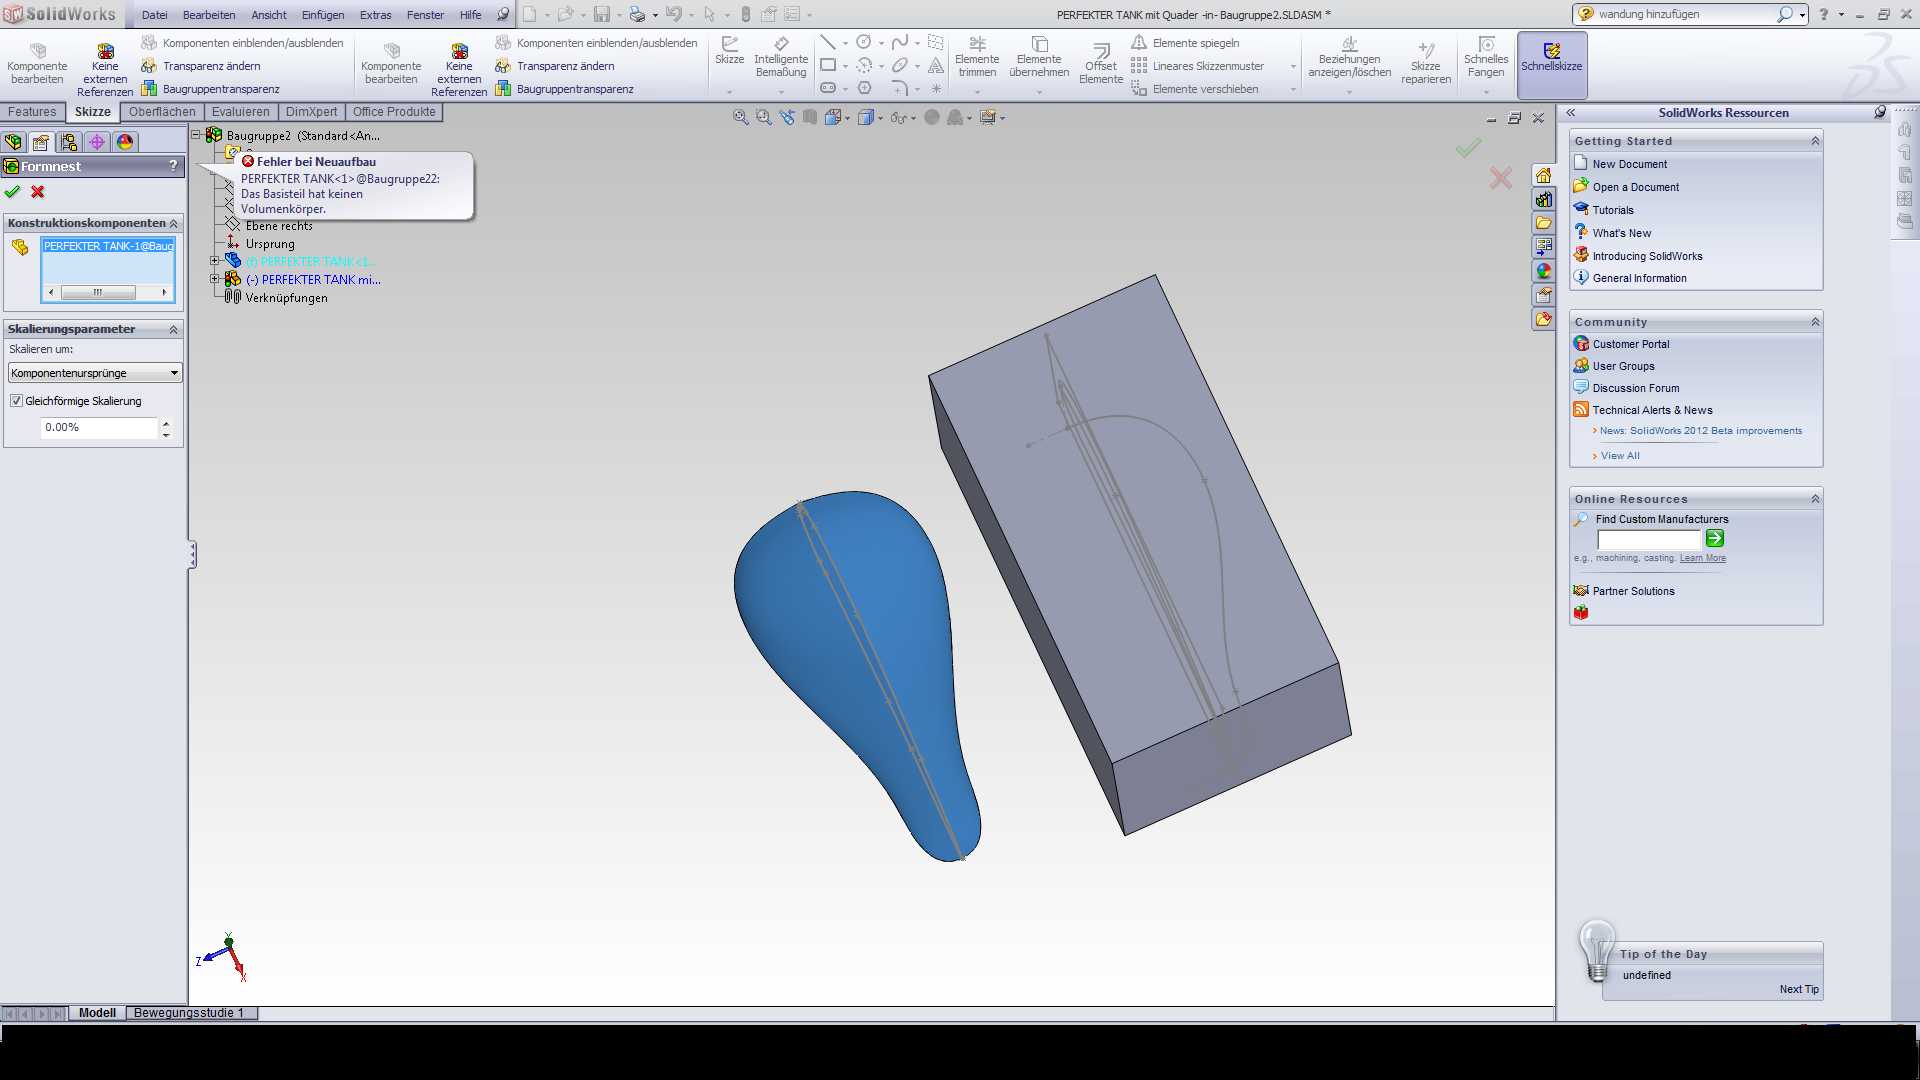This screenshot has width=1920, height=1080.
Task: Select the Polygon sketch tool
Action: click(864, 88)
